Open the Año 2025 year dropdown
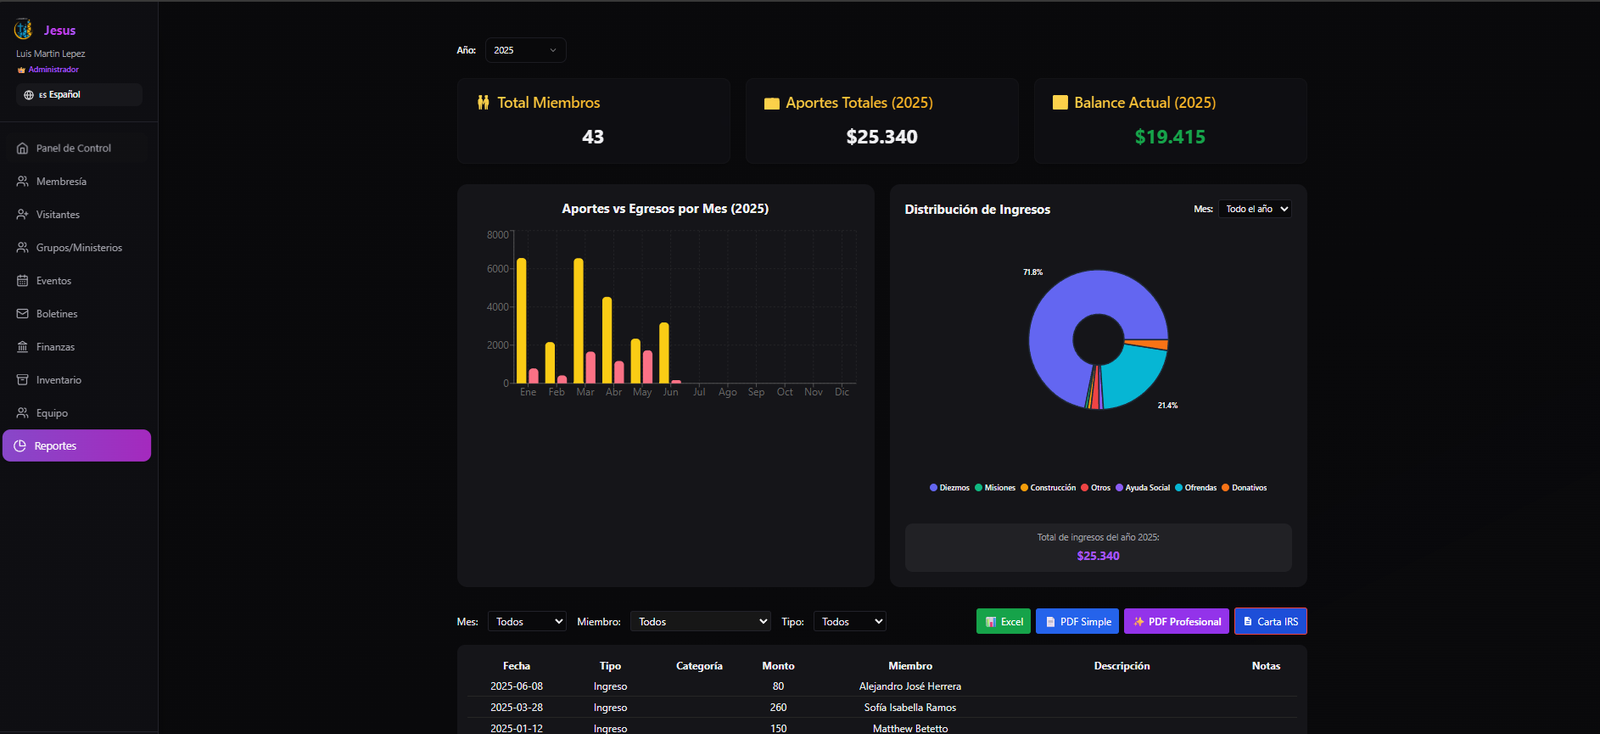 [525, 50]
